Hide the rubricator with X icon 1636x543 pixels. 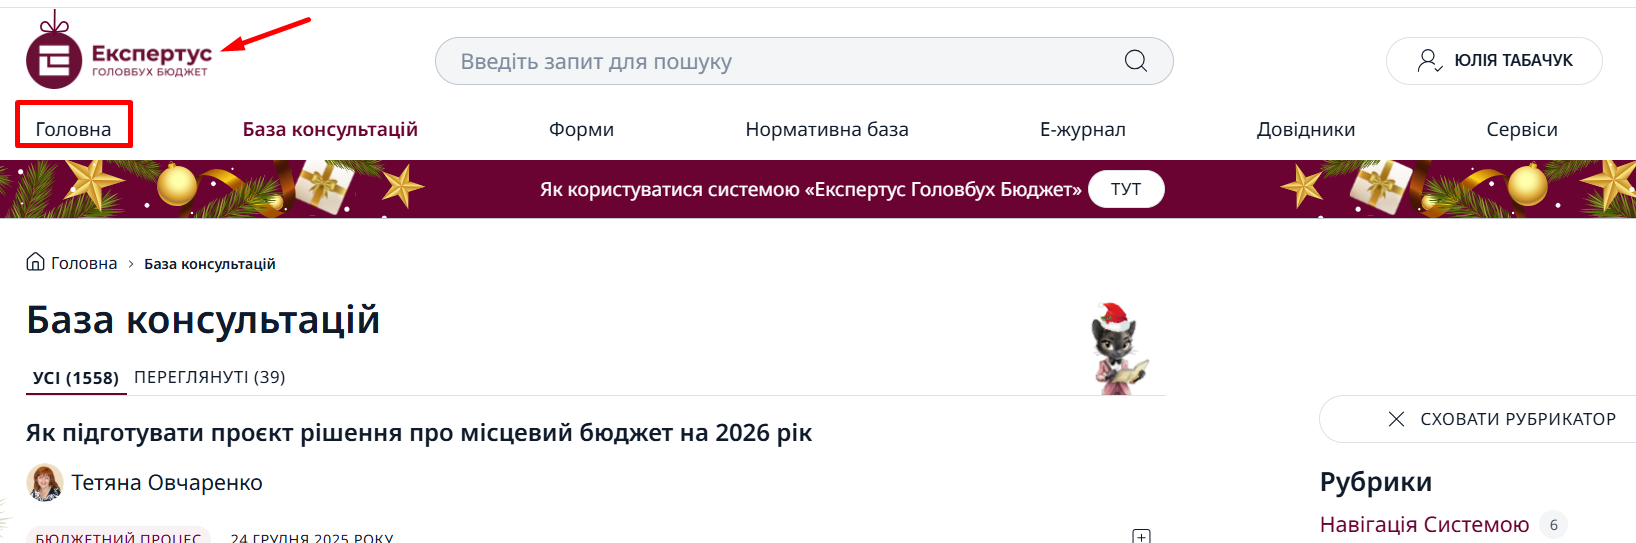1397,419
